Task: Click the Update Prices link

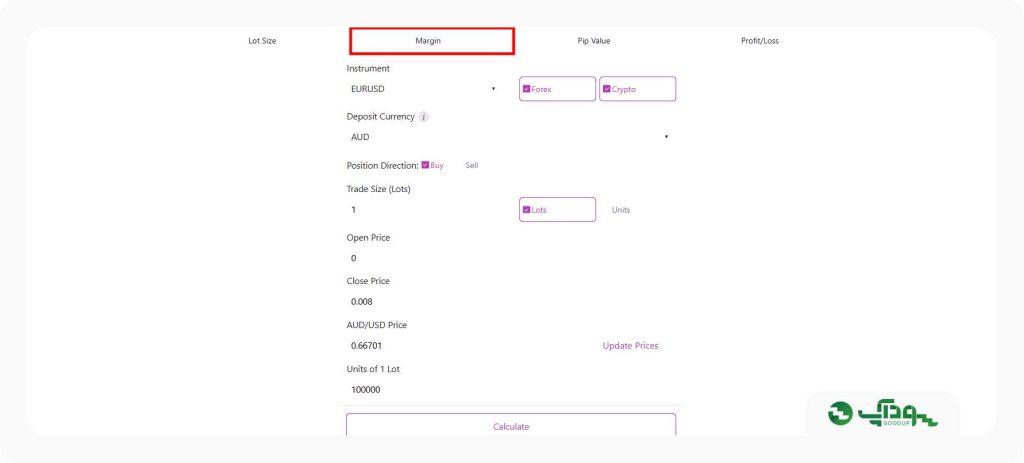Action: (630, 345)
